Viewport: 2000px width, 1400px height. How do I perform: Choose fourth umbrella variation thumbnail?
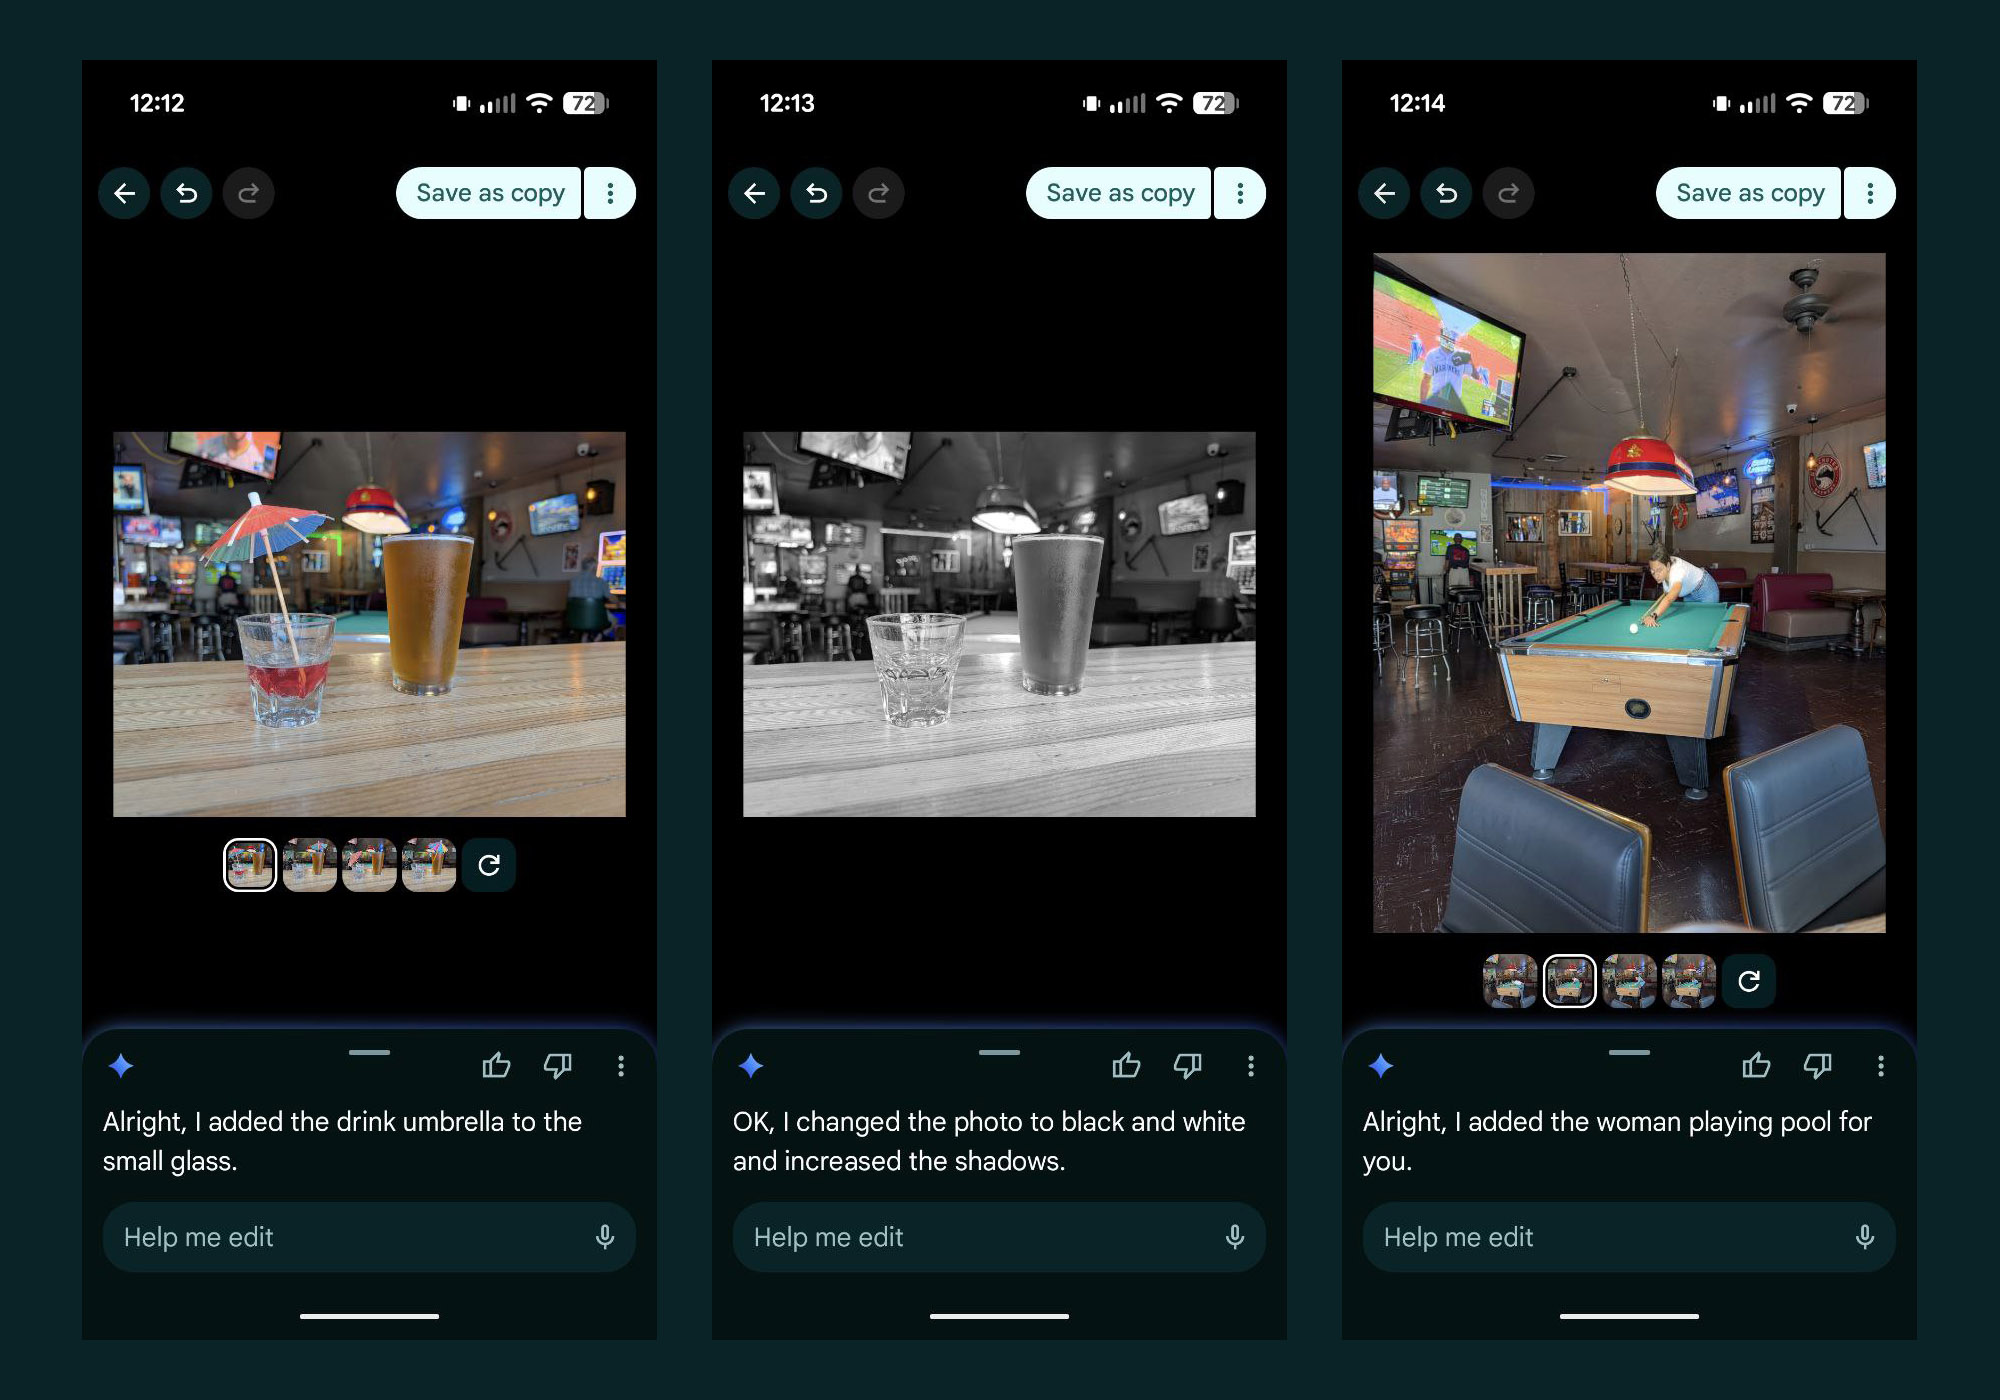pos(429,865)
